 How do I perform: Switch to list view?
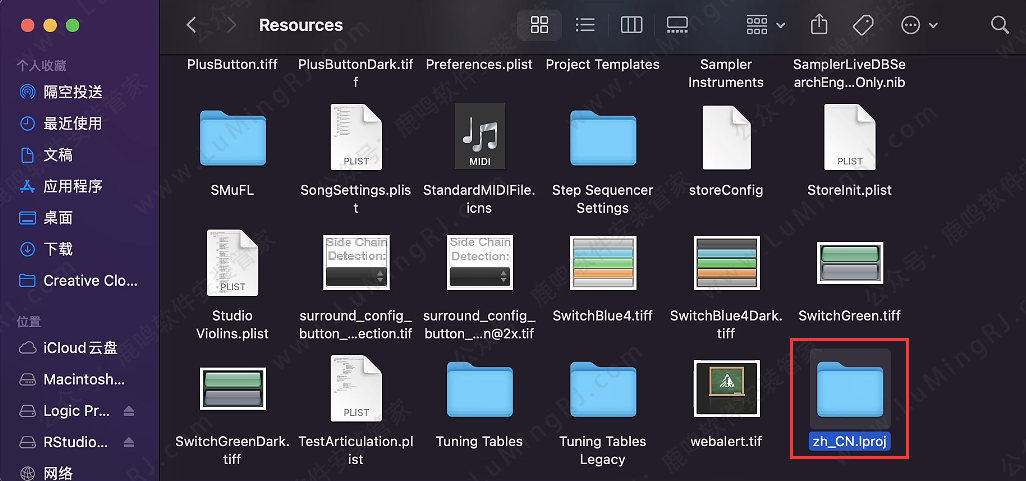(585, 25)
